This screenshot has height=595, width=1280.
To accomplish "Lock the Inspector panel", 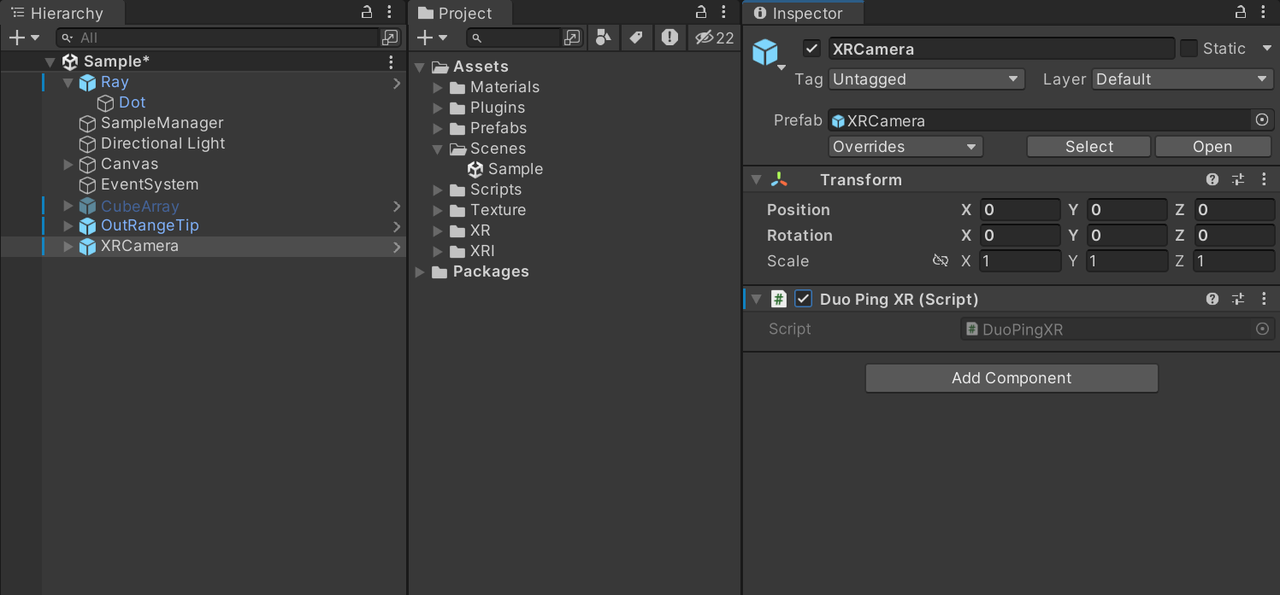I will coord(1240,13).
